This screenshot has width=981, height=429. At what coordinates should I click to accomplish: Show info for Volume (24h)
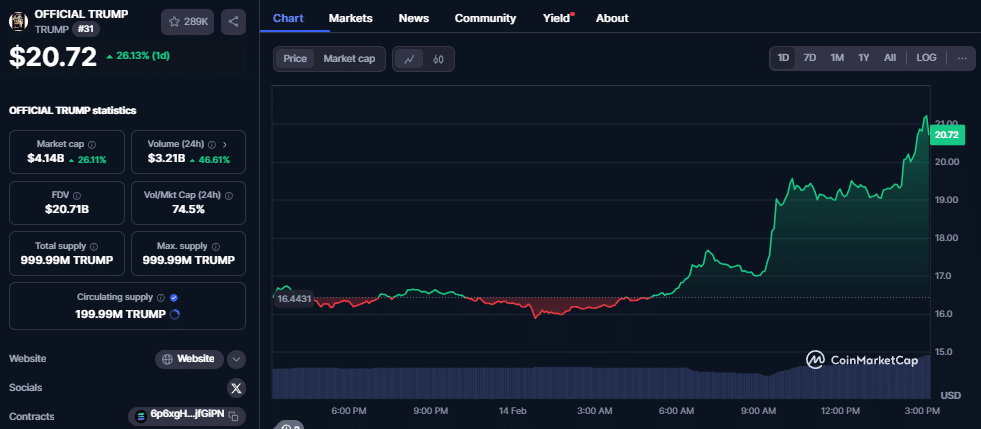pos(211,144)
